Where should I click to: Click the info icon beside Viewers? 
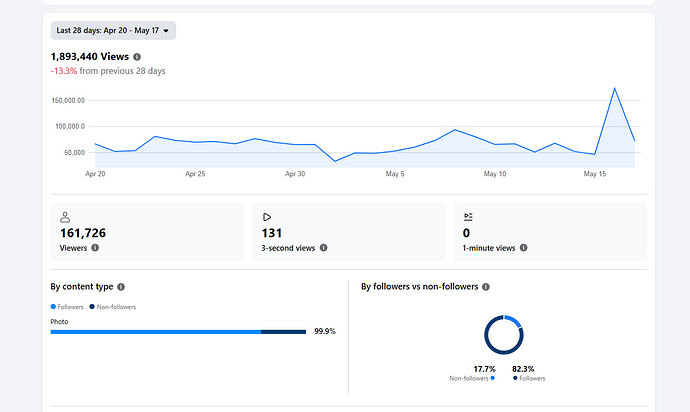tap(95, 248)
